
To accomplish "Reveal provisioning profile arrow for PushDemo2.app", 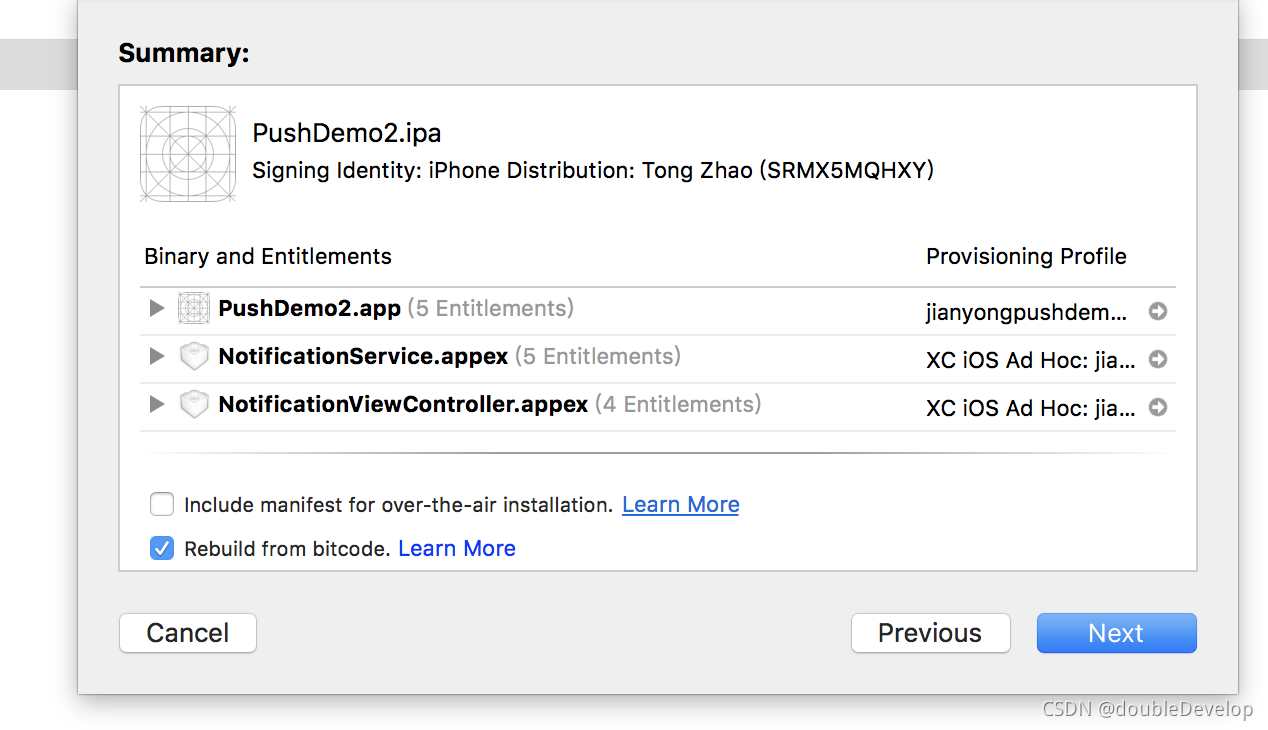I will [1158, 312].
